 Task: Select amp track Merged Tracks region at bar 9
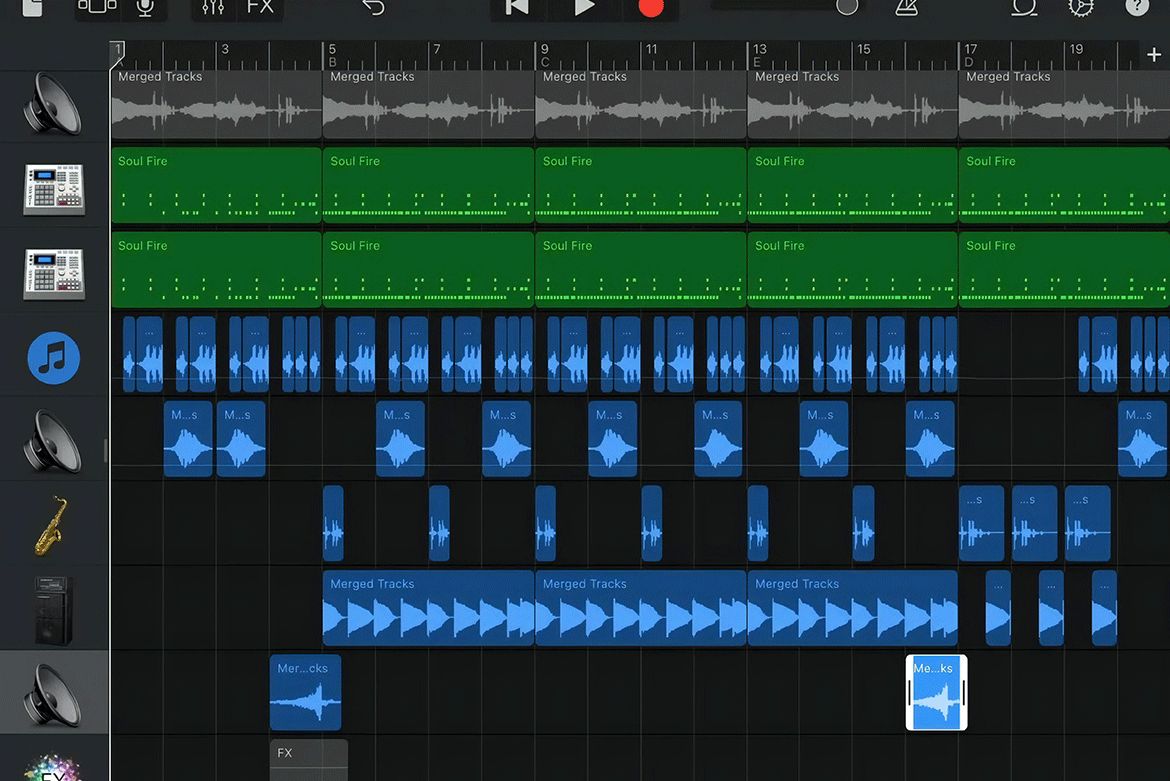(x=641, y=608)
